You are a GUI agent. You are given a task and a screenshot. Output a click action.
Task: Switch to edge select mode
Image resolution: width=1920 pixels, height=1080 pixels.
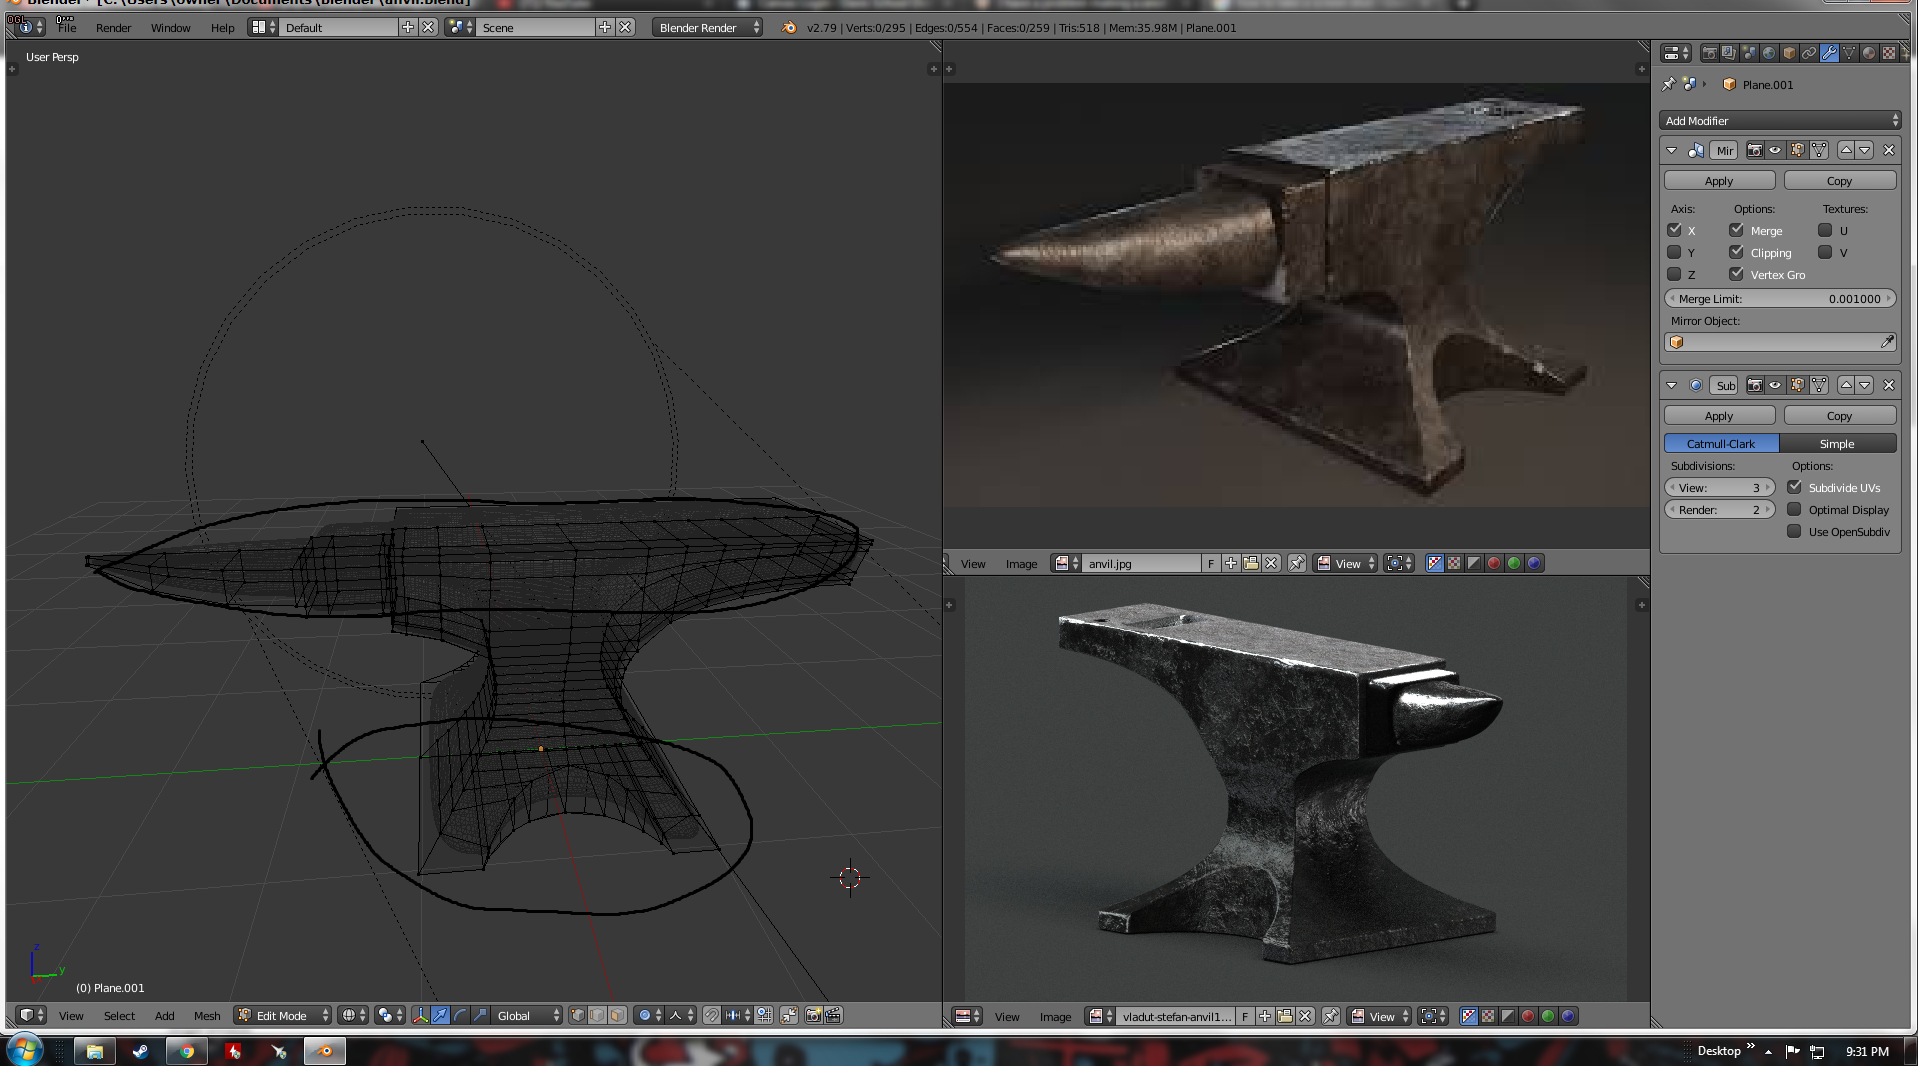point(597,1015)
